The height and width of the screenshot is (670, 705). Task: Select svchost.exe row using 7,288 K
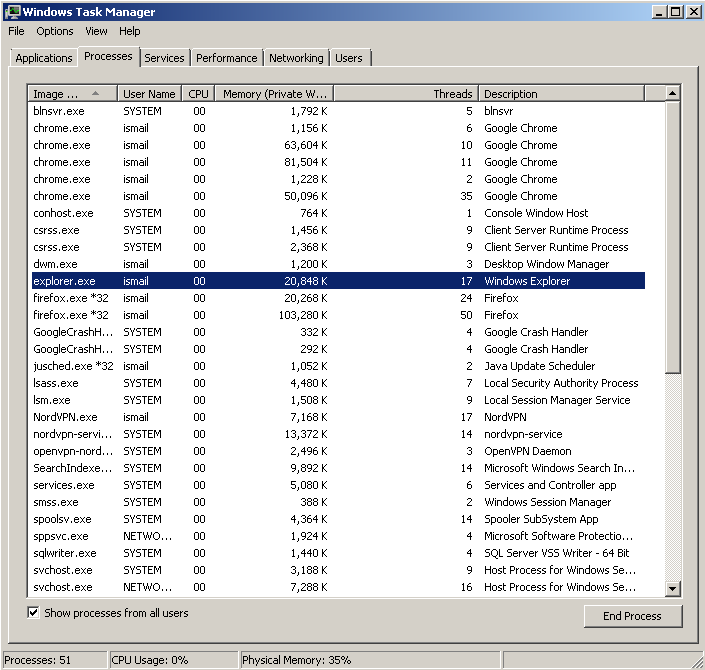pyautogui.click(x=338, y=587)
